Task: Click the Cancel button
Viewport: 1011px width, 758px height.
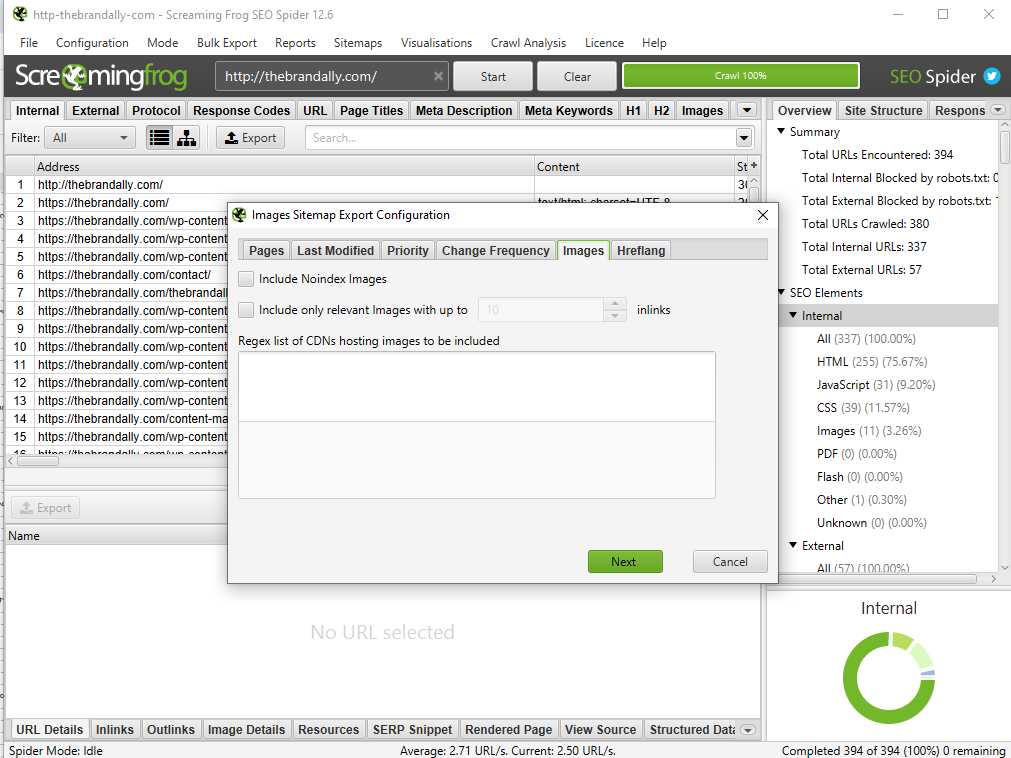Action: tap(730, 561)
